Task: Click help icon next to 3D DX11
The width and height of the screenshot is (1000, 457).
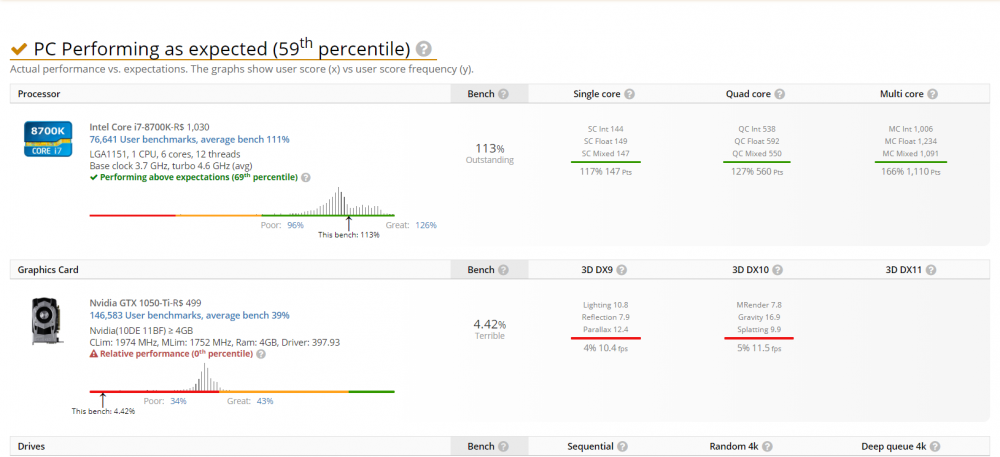Action: pyautogui.click(x=930, y=270)
